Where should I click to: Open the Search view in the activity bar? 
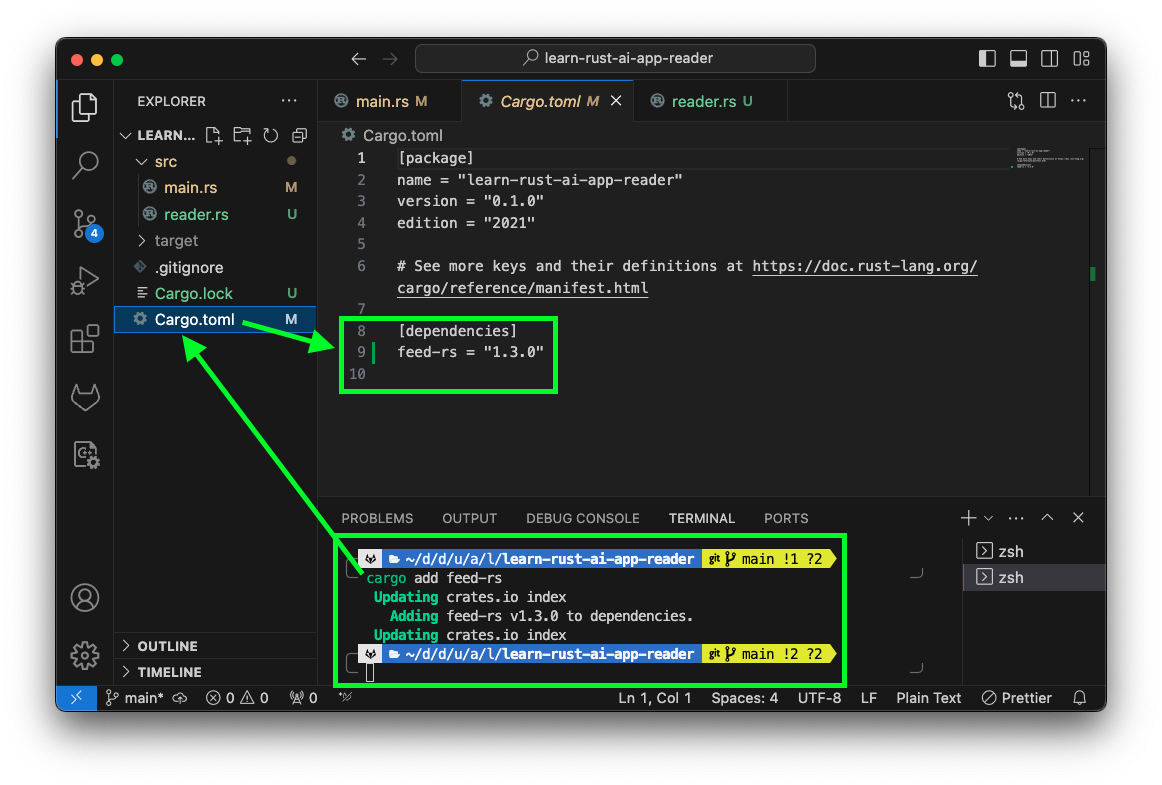click(84, 165)
